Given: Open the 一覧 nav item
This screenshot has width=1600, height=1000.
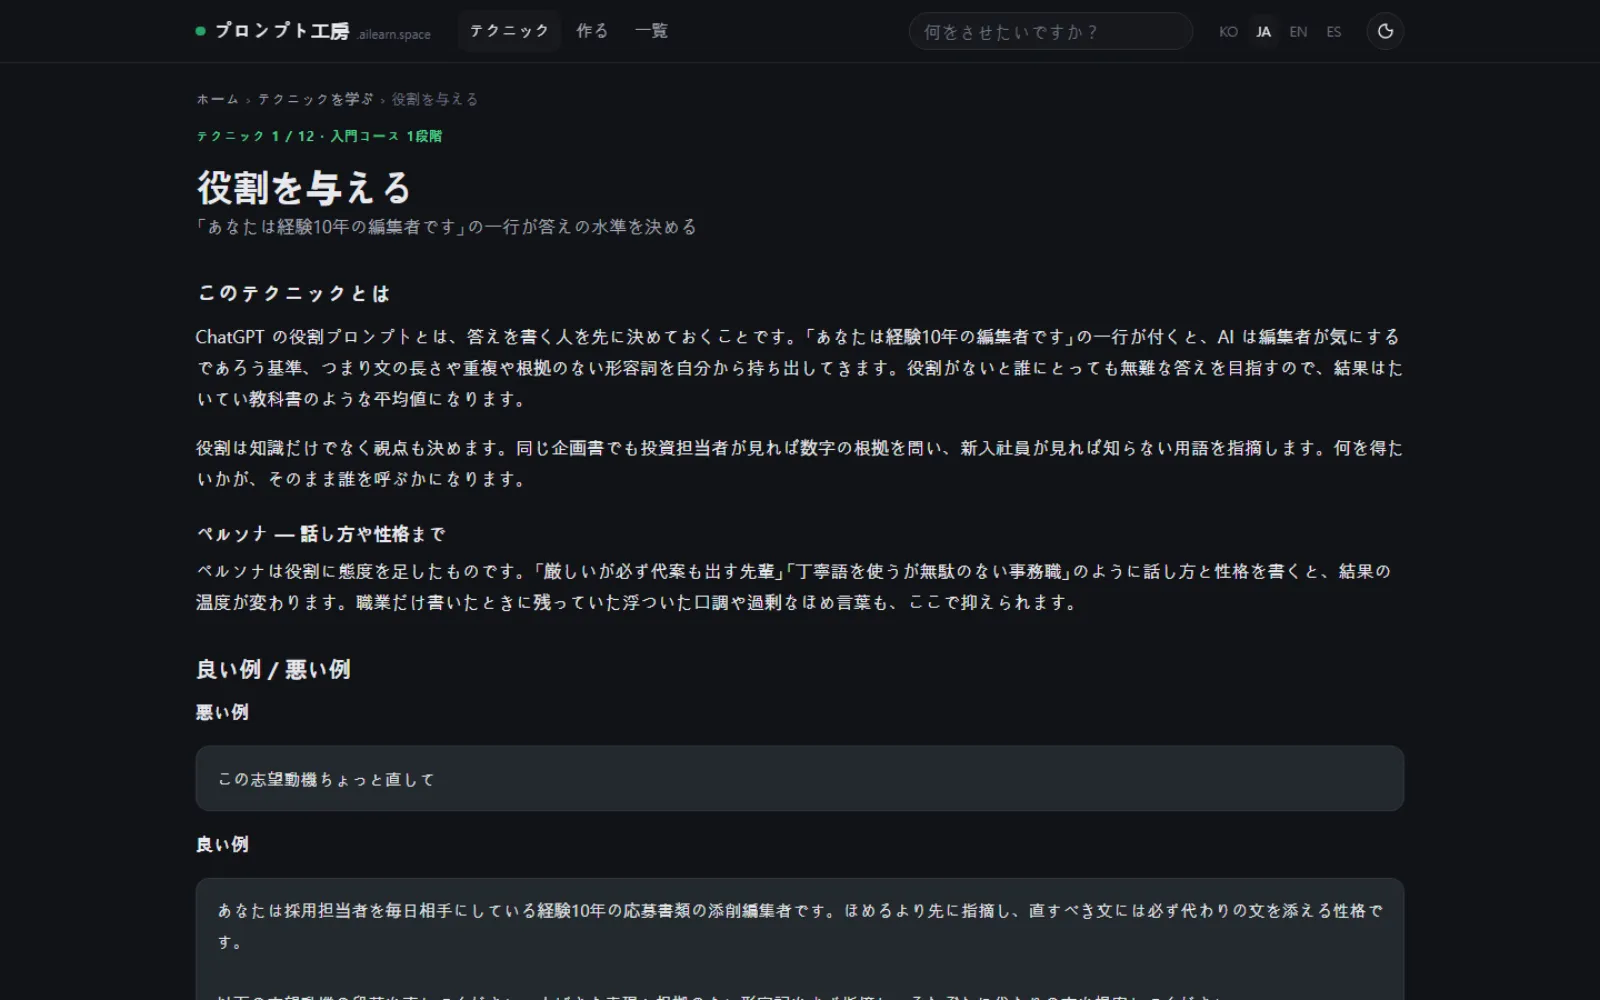Looking at the screenshot, I should coord(651,31).
